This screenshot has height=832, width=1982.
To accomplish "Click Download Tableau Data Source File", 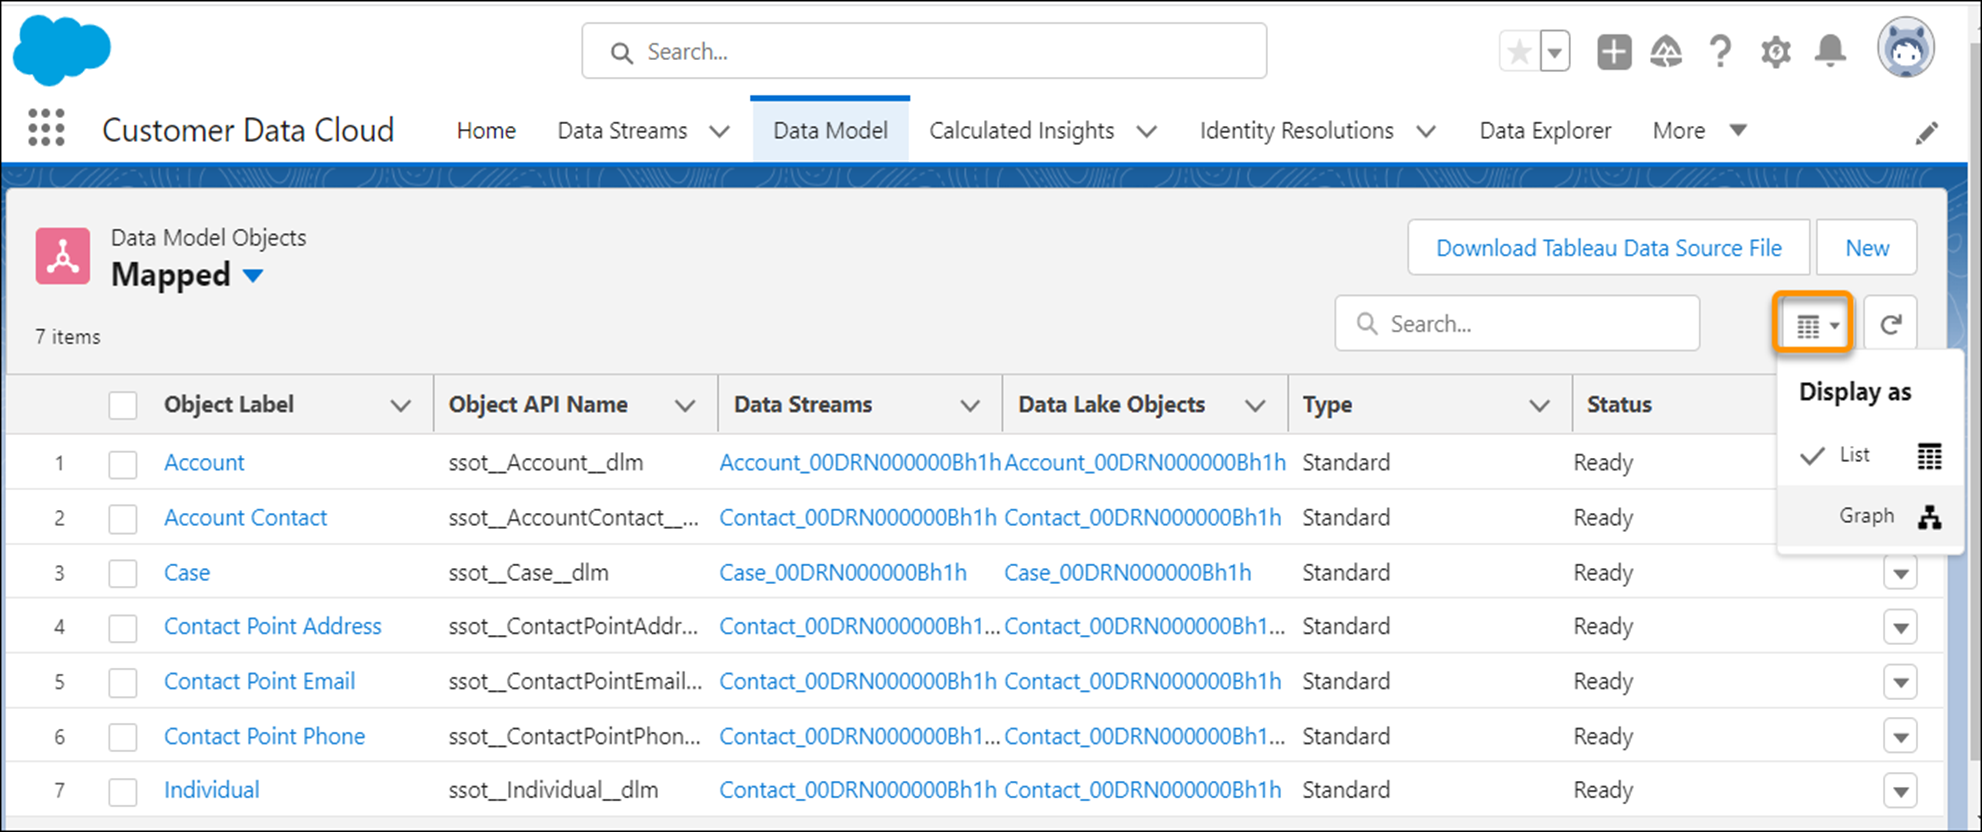I will tap(1608, 248).
